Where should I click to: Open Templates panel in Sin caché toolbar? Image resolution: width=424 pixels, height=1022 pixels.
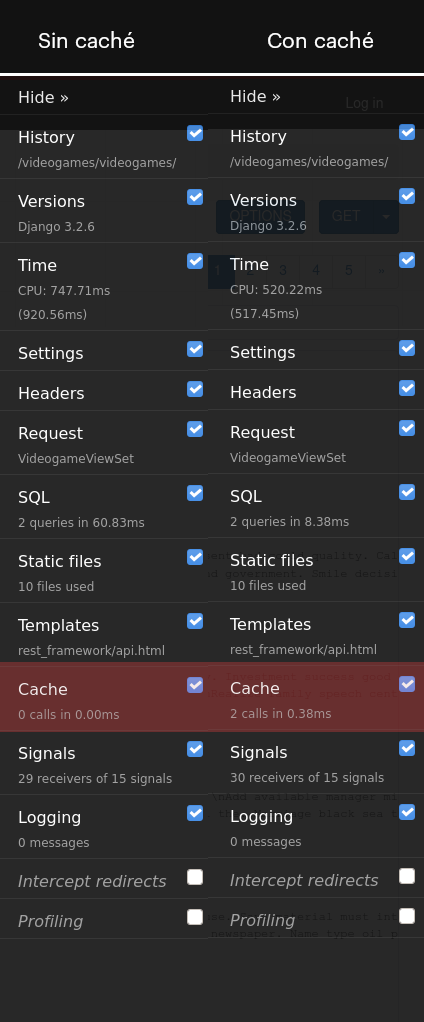click(x=59, y=625)
